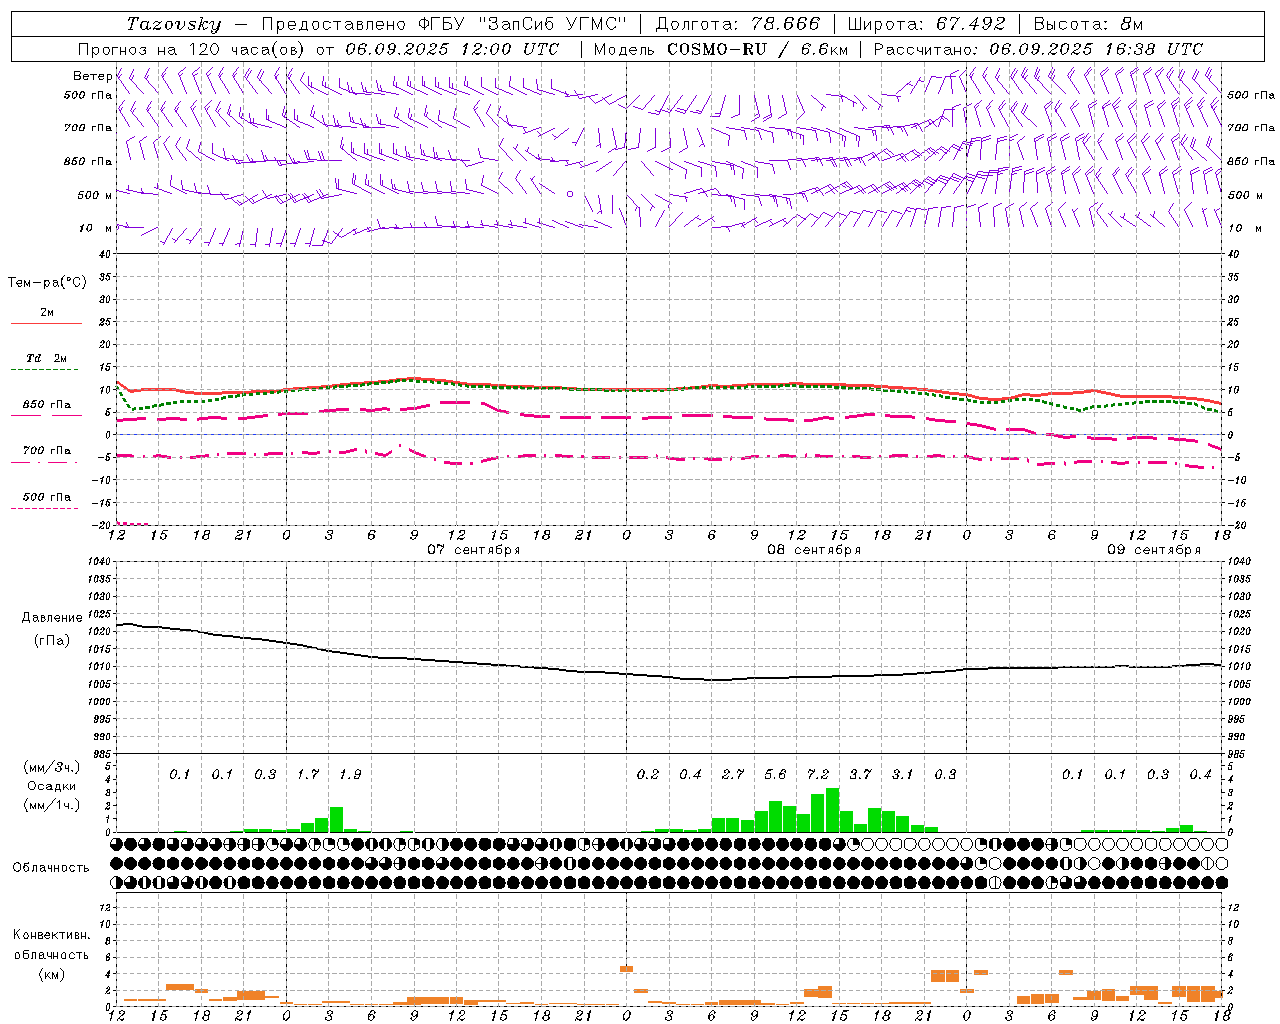Select the 'Прогноз на 120 часа(ов)' forecast text
The width and height of the screenshot is (1280, 1024).
[192, 48]
